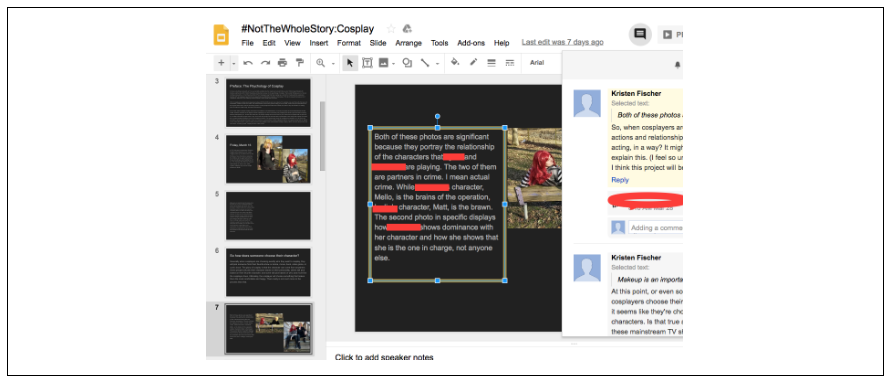Click 'Last edit was 7 days ago'
The width and height of the screenshot is (894, 384).
tap(562, 43)
